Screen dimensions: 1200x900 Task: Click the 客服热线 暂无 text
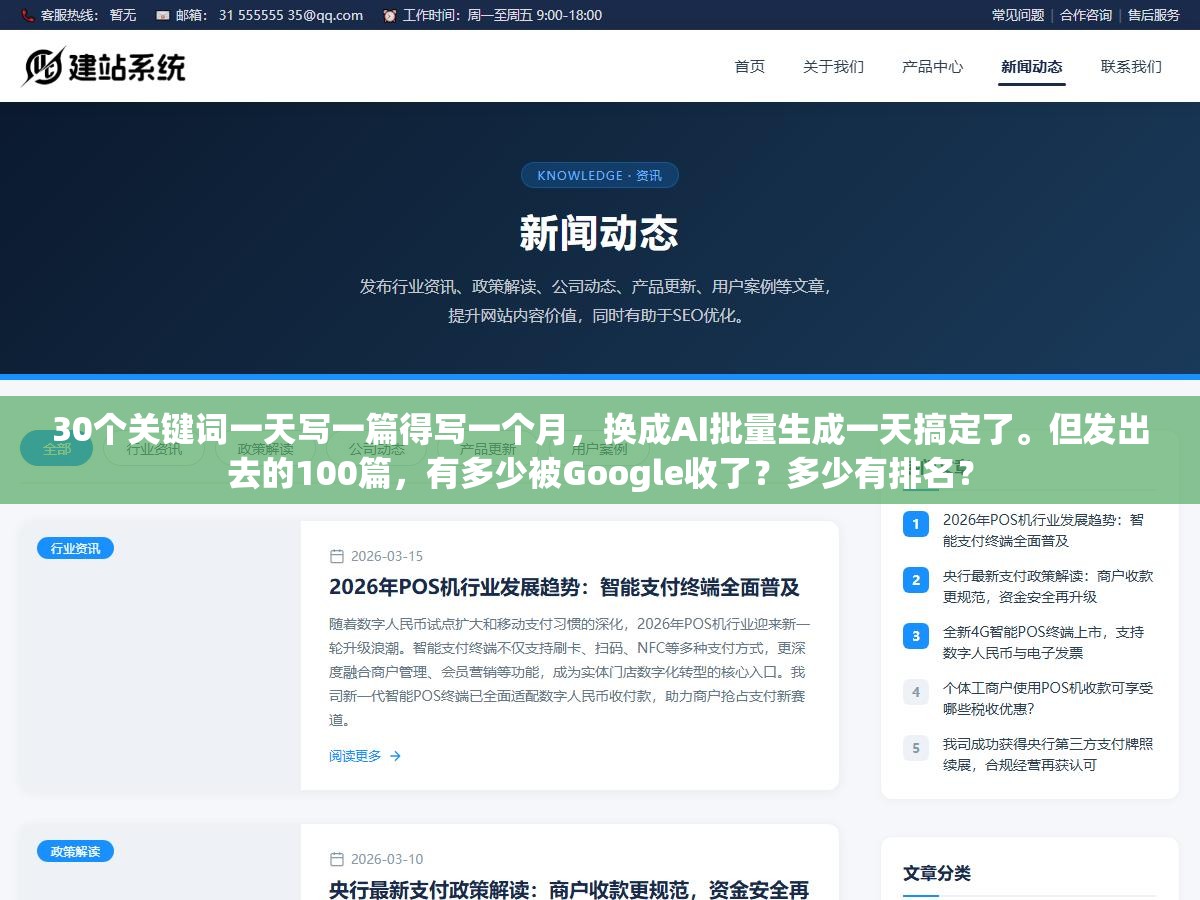pyautogui.click(x=88, y=15)
